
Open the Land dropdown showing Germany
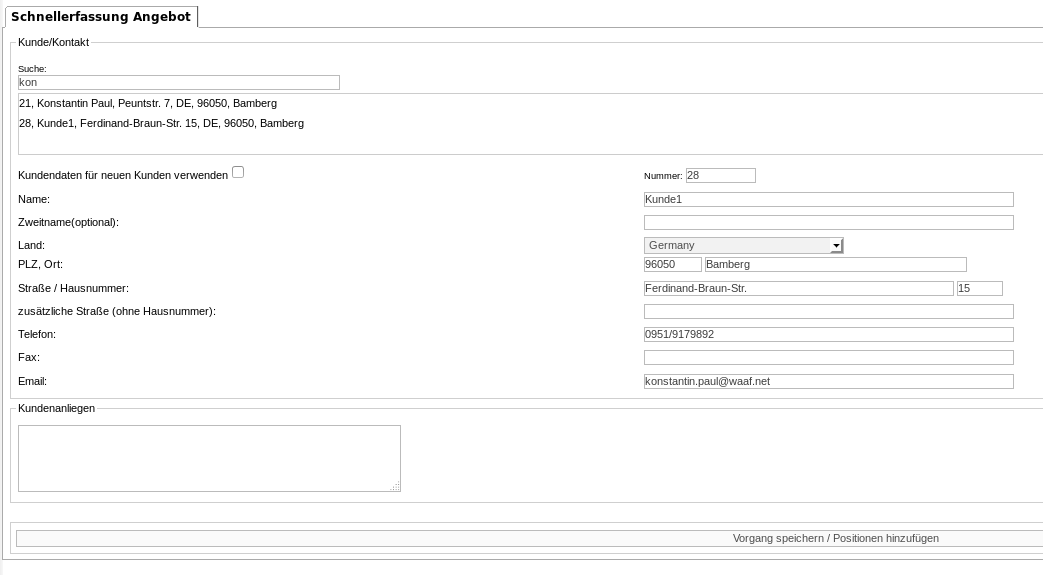click(744, 246)
